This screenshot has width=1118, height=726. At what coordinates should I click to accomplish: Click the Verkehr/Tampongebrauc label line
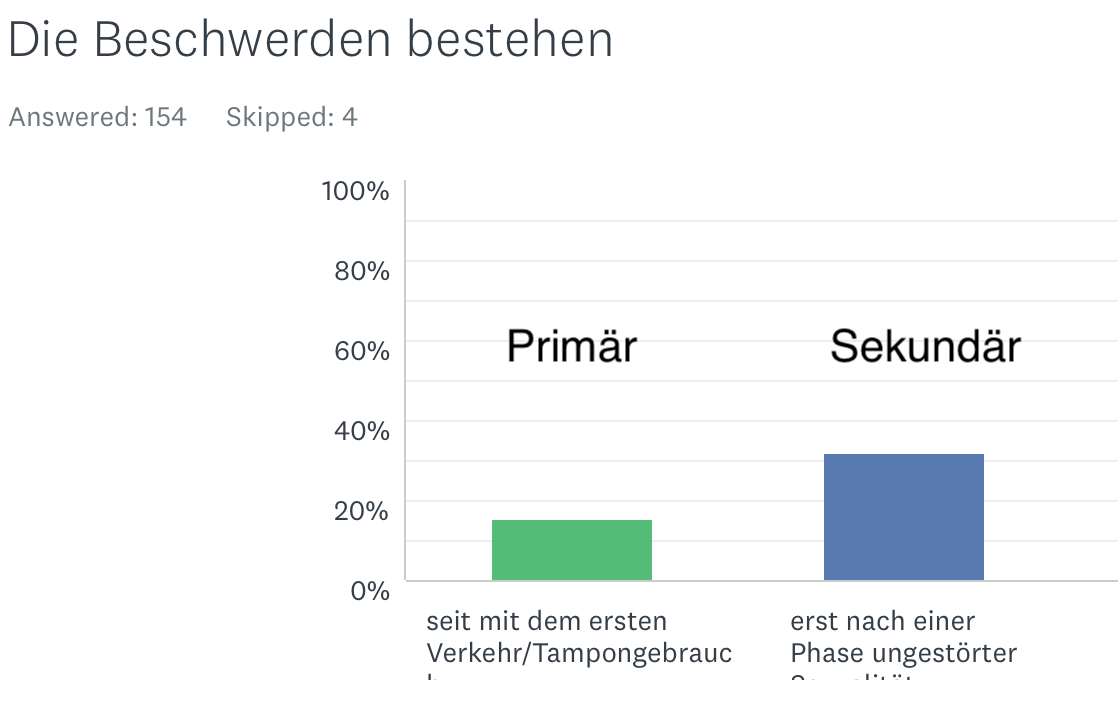pos(579,653)
